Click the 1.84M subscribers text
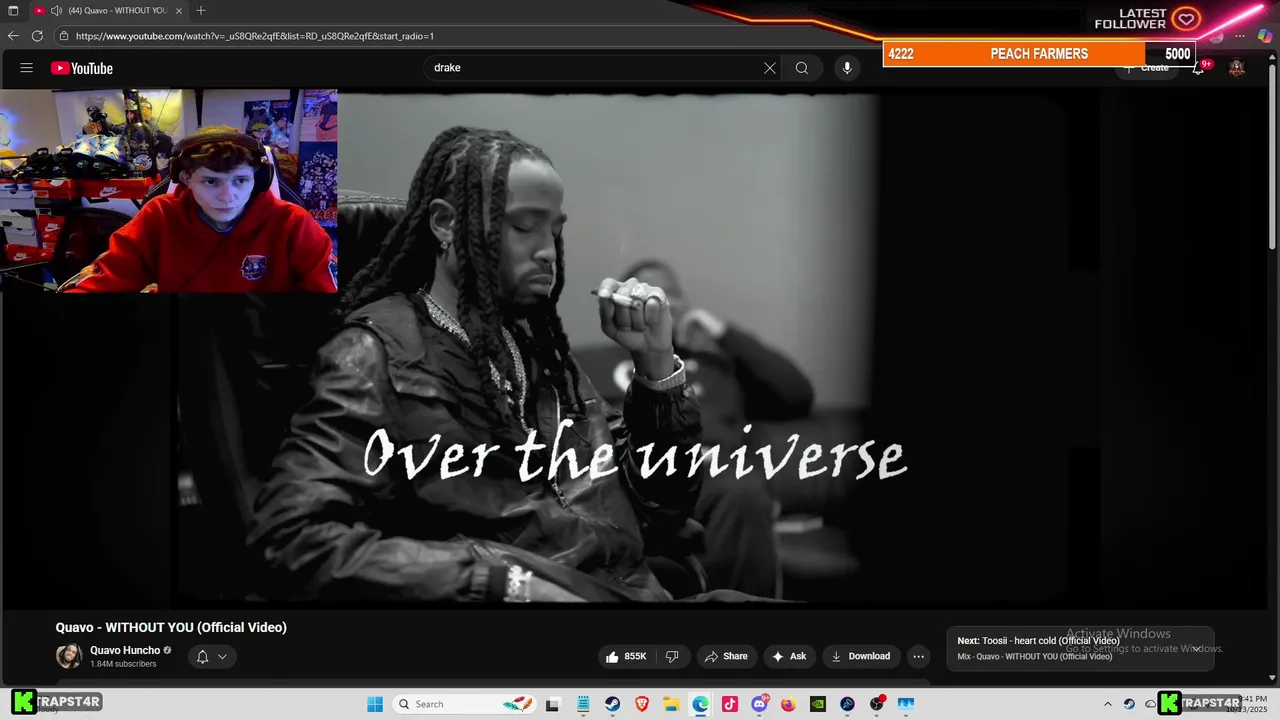Image resolution: width=1280 pixels, height=720 pixels. pyautogui.click(x=123, y=664)
